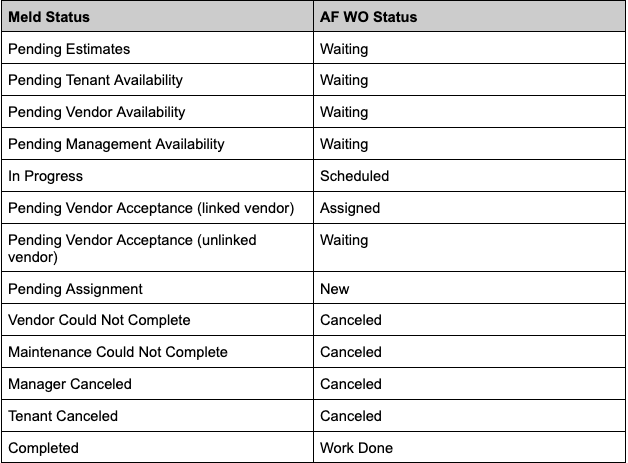Screen dimensions: 628x463
Task: Click the Pending Assignment cell
Action: coord(75,289)
